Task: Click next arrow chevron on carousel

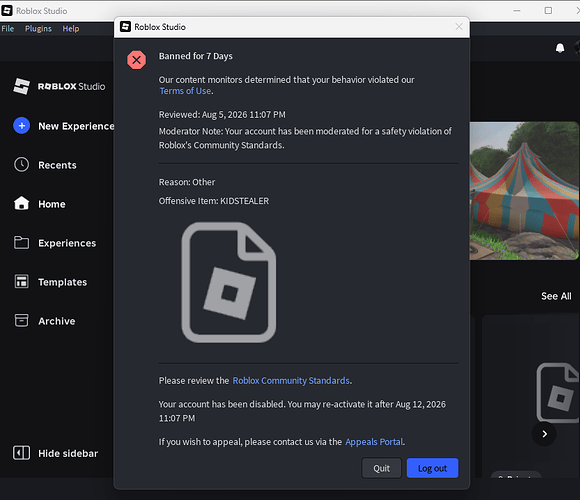Action: [544, 434]
